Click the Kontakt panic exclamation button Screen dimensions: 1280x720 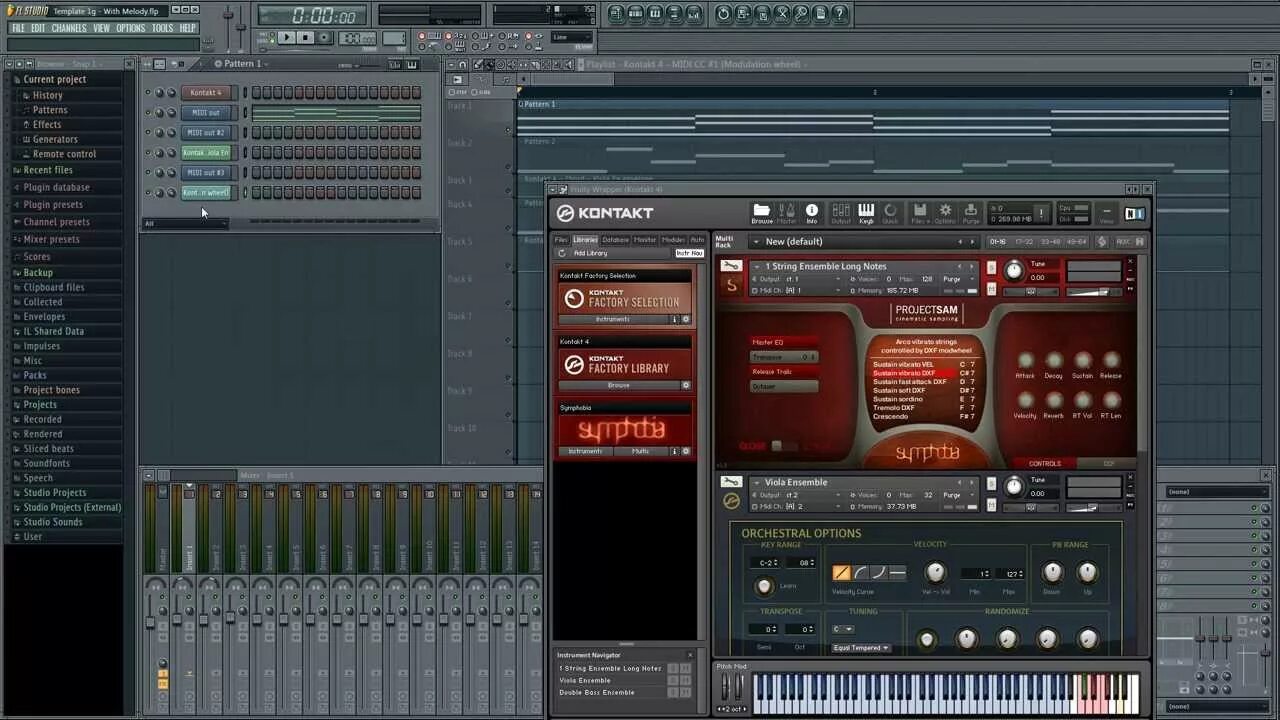tap(1041, 213)
